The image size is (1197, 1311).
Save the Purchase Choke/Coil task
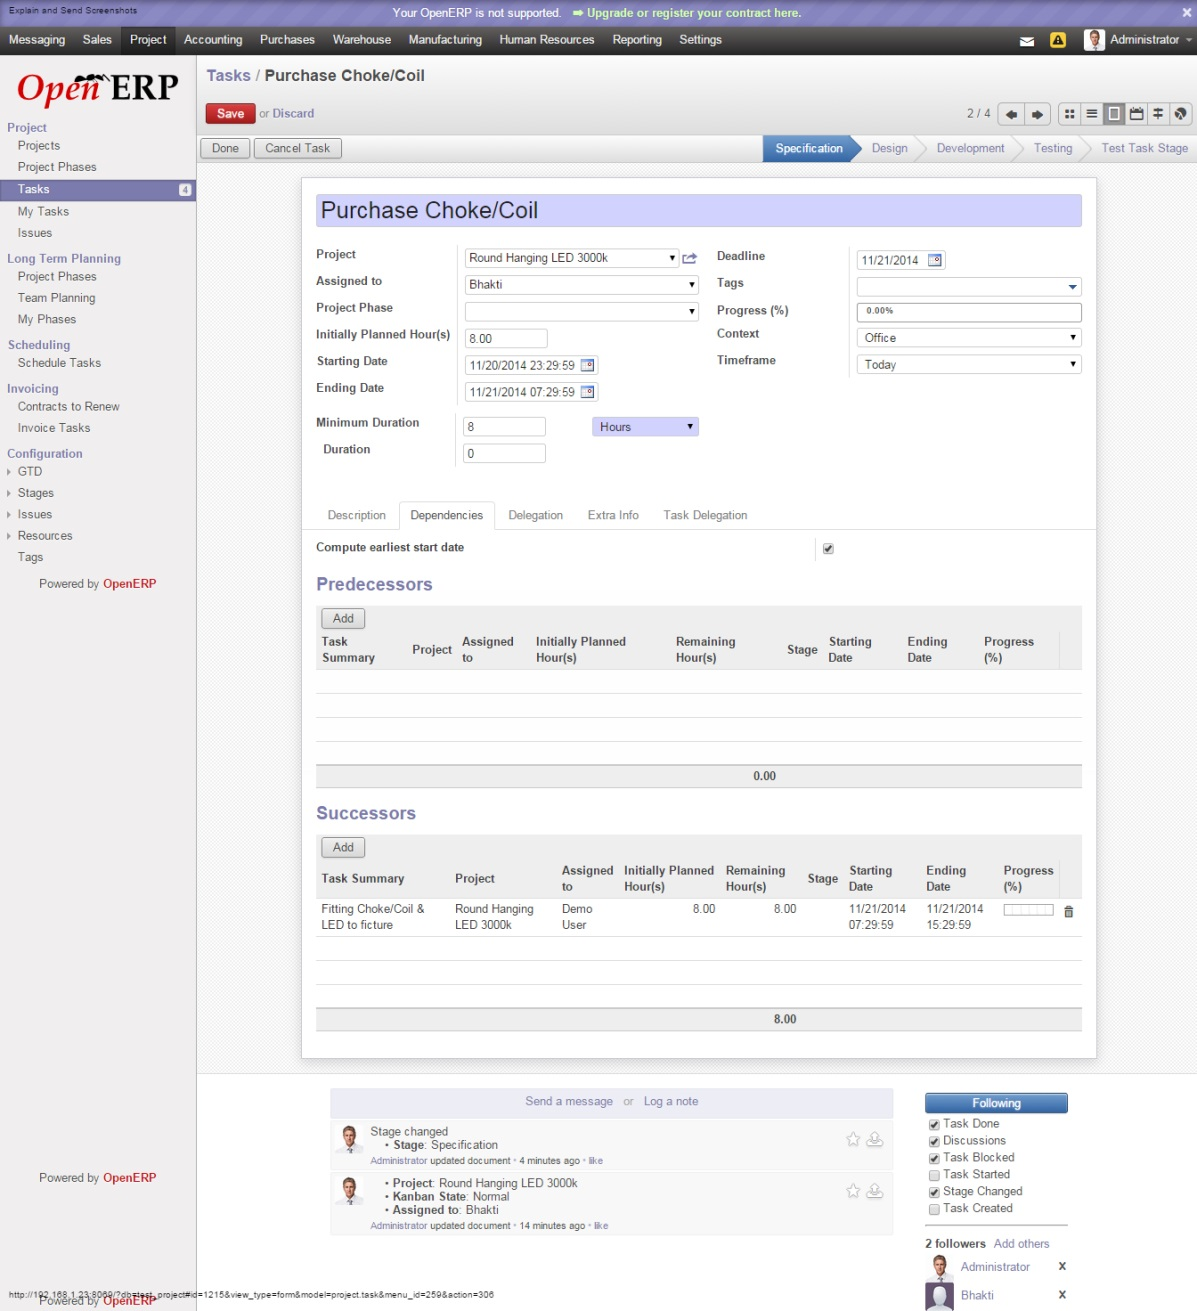click(x=229, y=113)
